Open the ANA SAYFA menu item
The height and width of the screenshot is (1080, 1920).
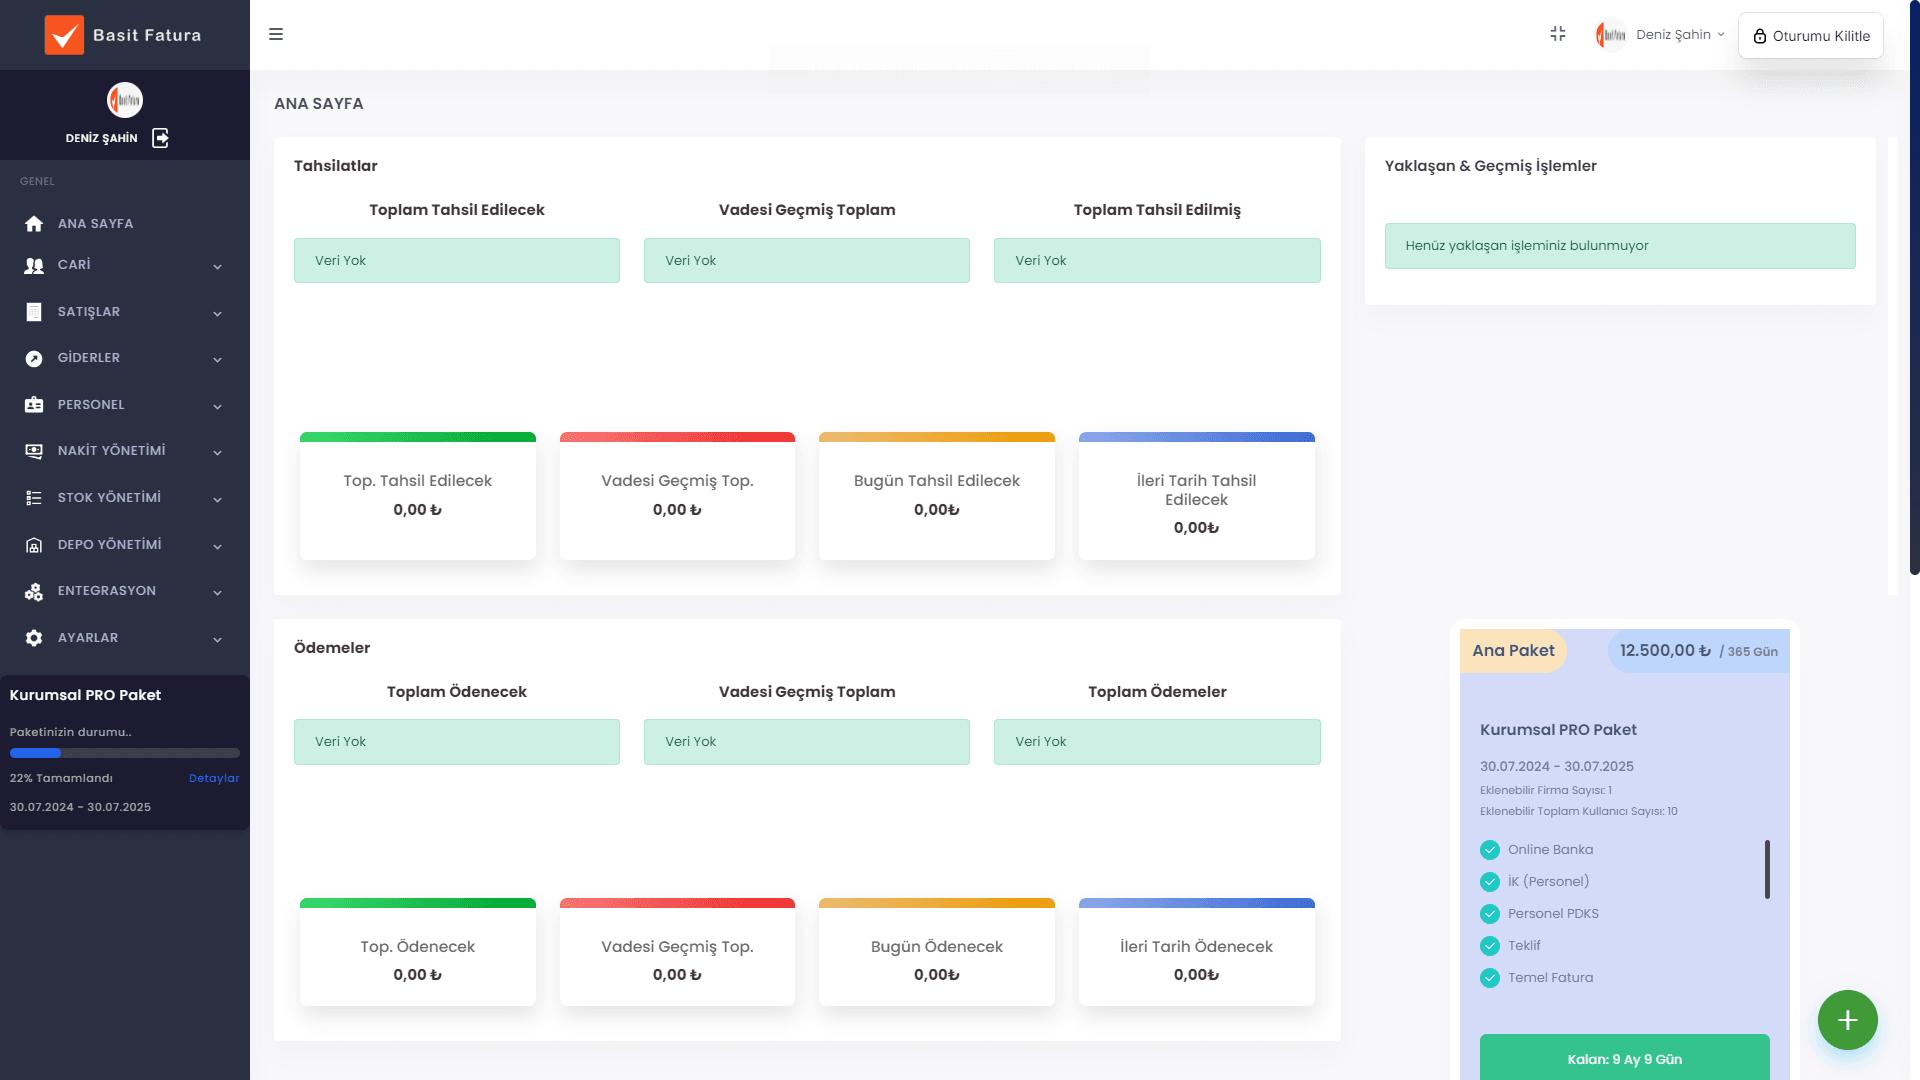click(125, 224)
